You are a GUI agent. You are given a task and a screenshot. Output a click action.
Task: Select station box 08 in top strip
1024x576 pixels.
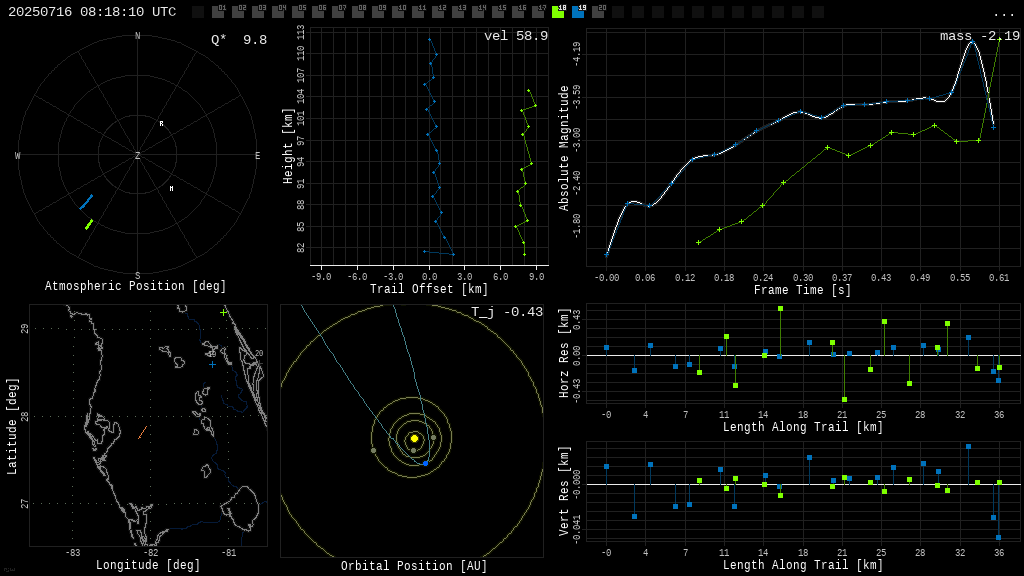click(x=358, y=12)
